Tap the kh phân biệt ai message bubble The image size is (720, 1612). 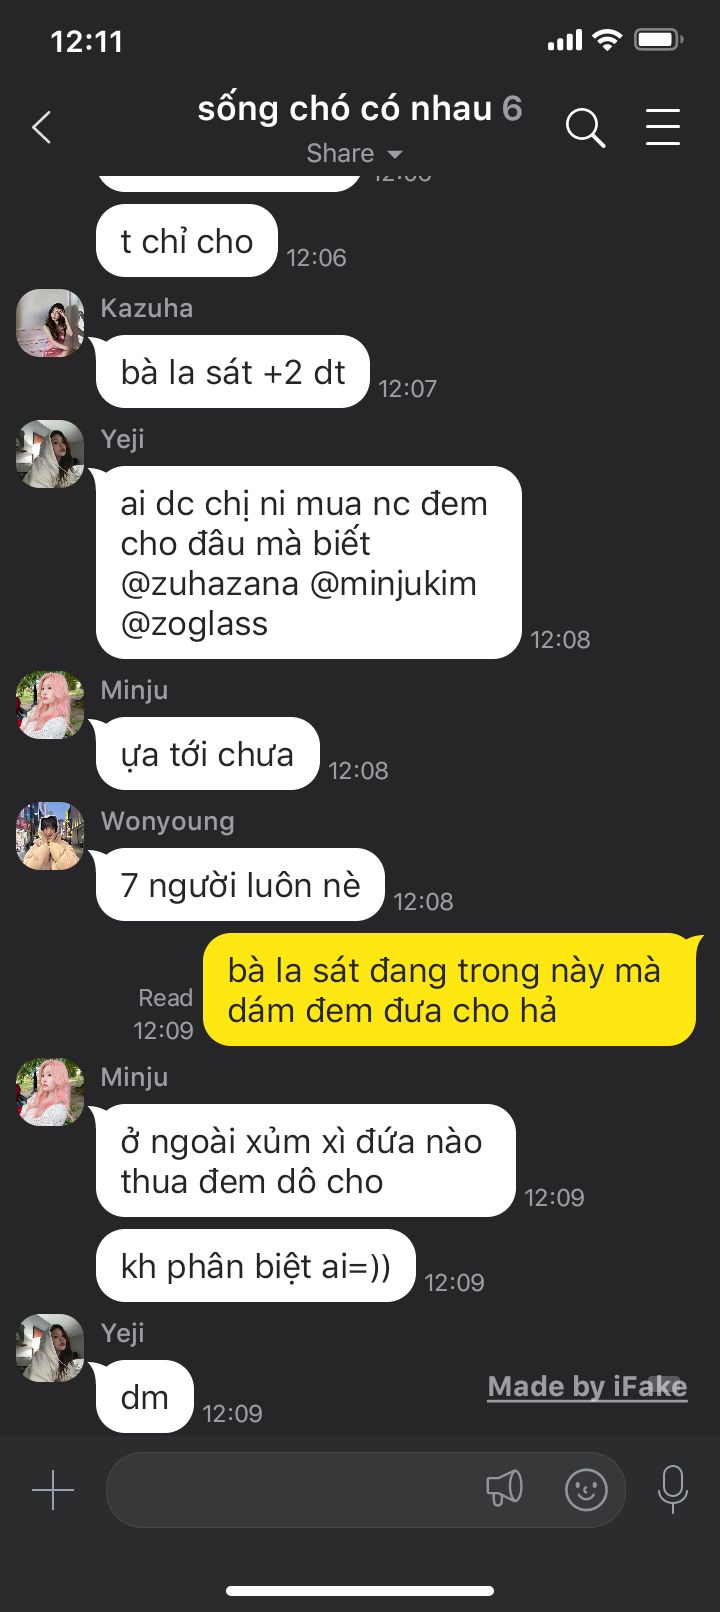point(255,1266)
